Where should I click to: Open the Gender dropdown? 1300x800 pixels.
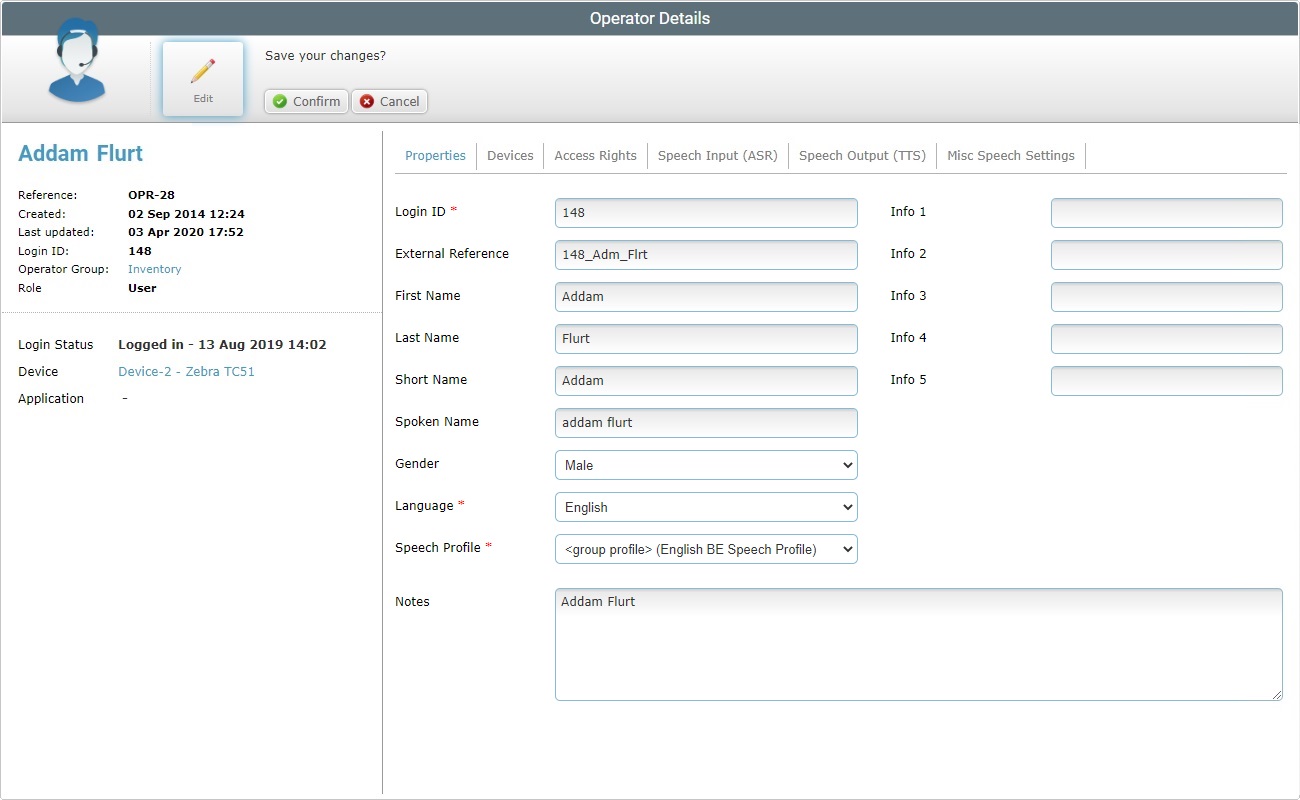pos(705,465)
